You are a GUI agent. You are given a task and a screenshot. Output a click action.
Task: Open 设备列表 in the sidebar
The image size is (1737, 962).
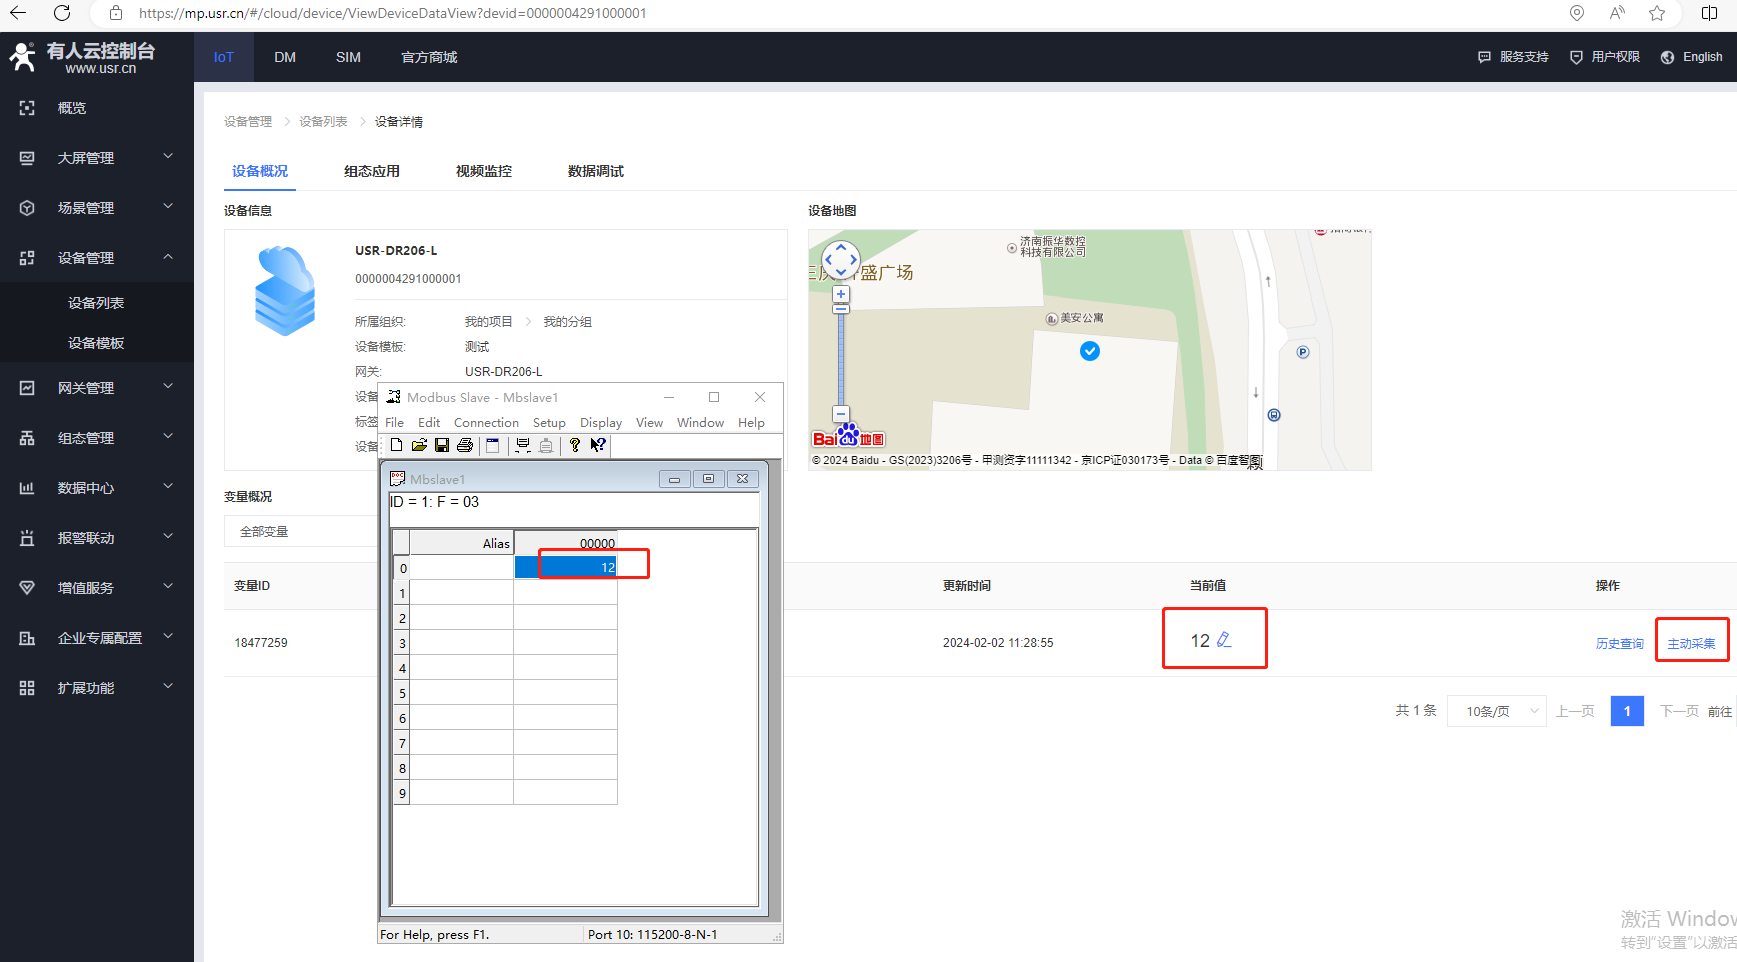tap(96, 302)
